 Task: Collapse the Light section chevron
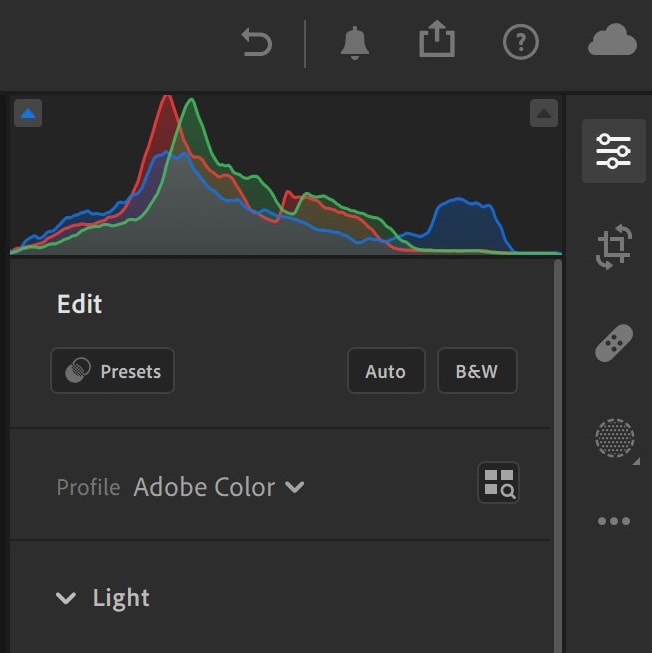66,598
